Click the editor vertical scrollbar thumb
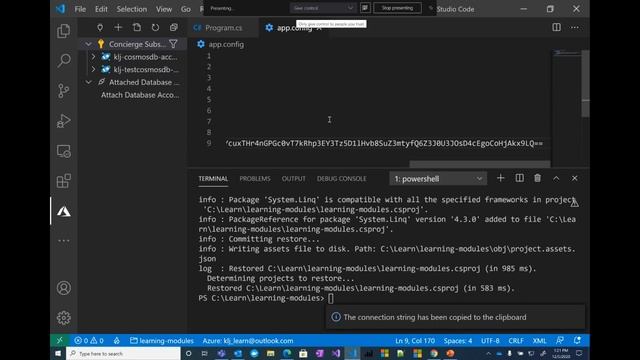 coord(586,83)
